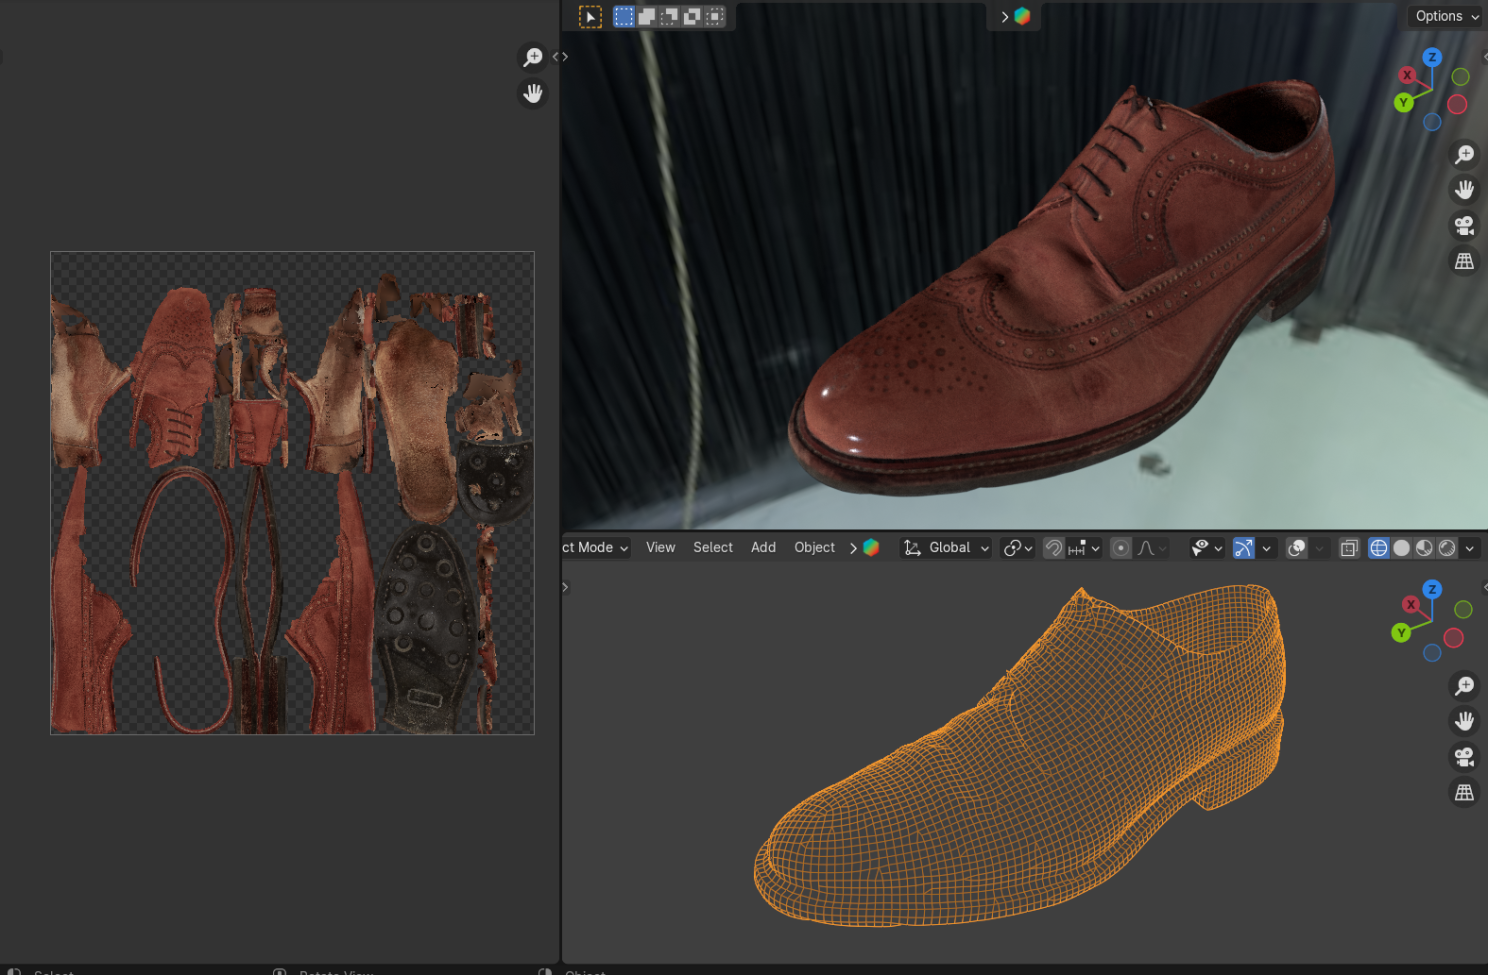Click the Select Box tool icon
Viewport: 1488px width, 975px height.
pos(590,17)
